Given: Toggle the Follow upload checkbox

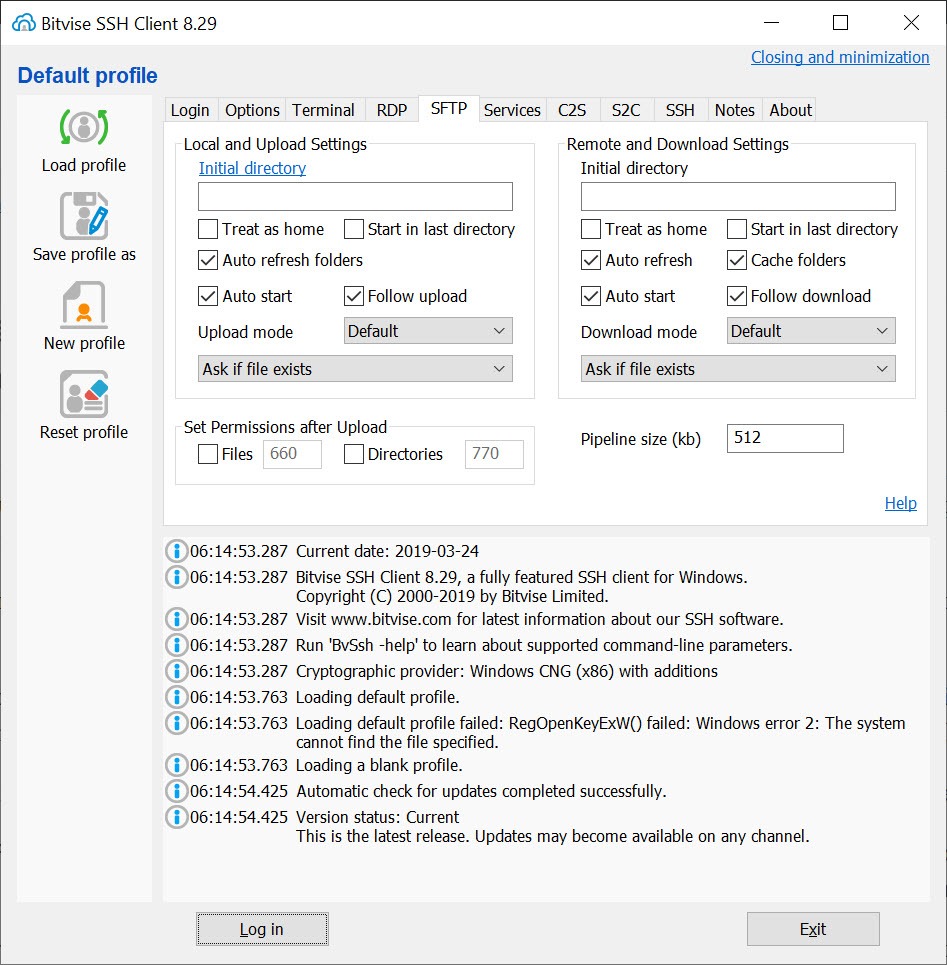Looking at the screenshot, I should (x=354, y=296).
